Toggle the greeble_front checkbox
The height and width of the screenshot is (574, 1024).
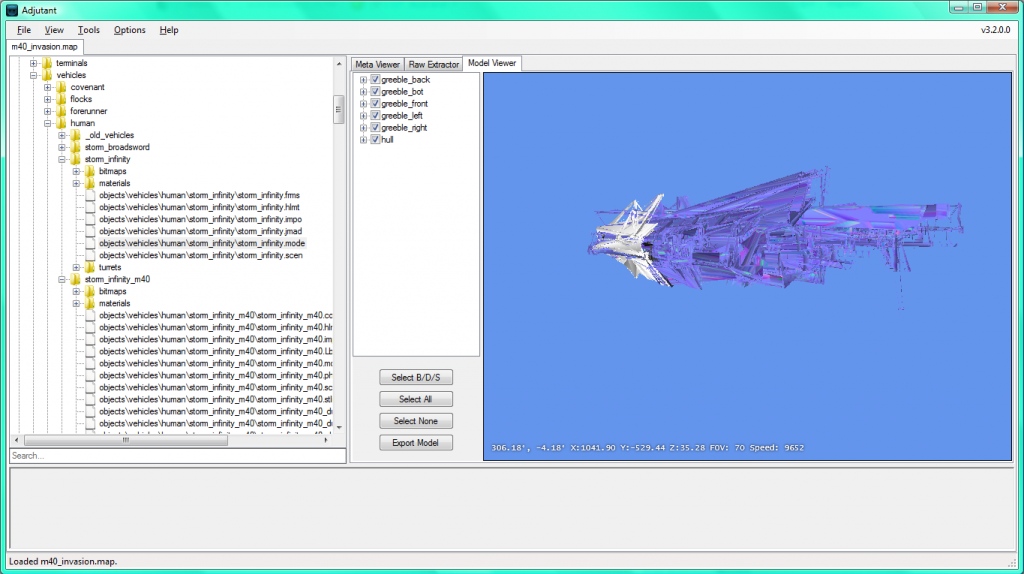[376, 104]
